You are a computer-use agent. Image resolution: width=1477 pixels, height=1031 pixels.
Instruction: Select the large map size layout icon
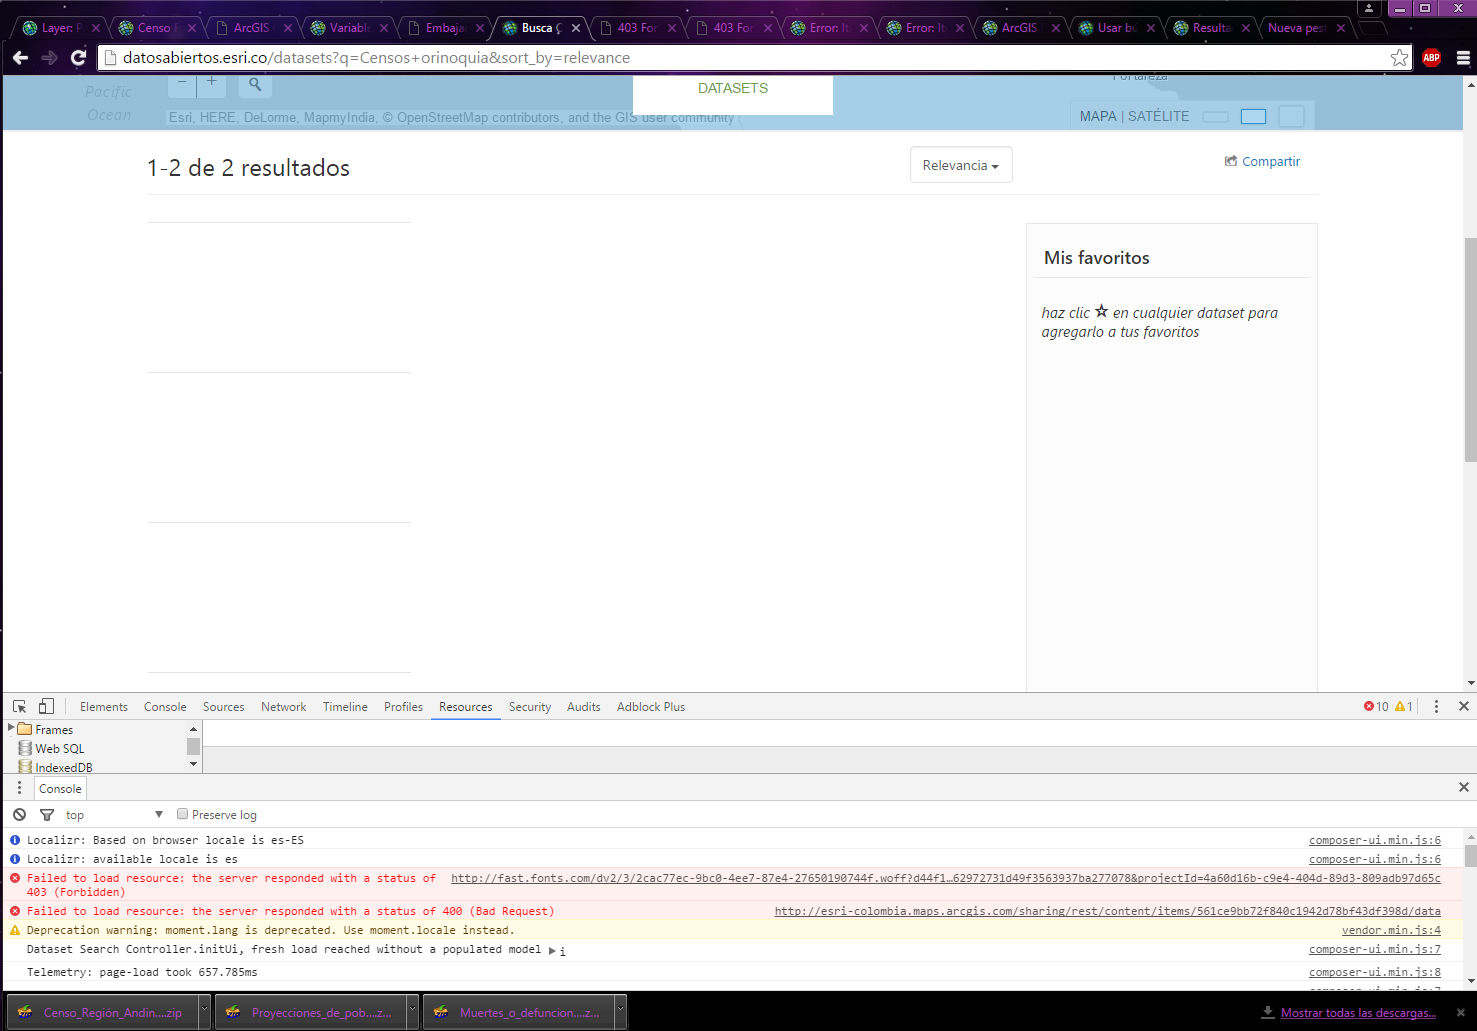(x=1291, y=116)
